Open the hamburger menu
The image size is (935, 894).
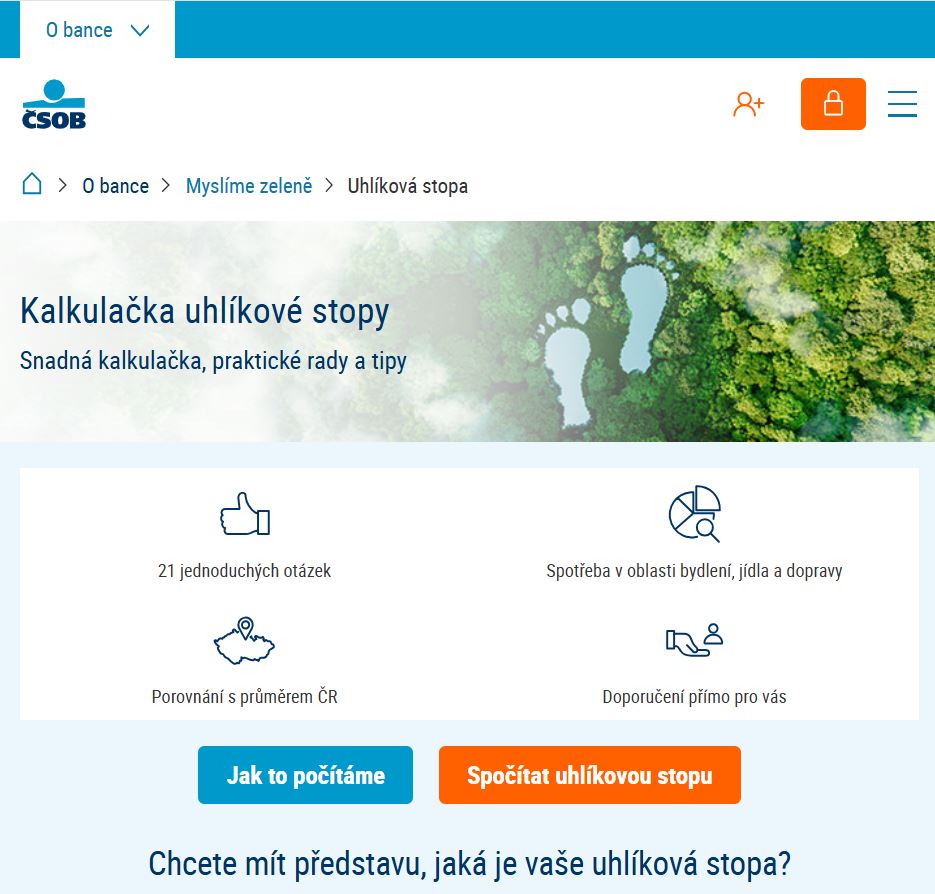point(902,104)
